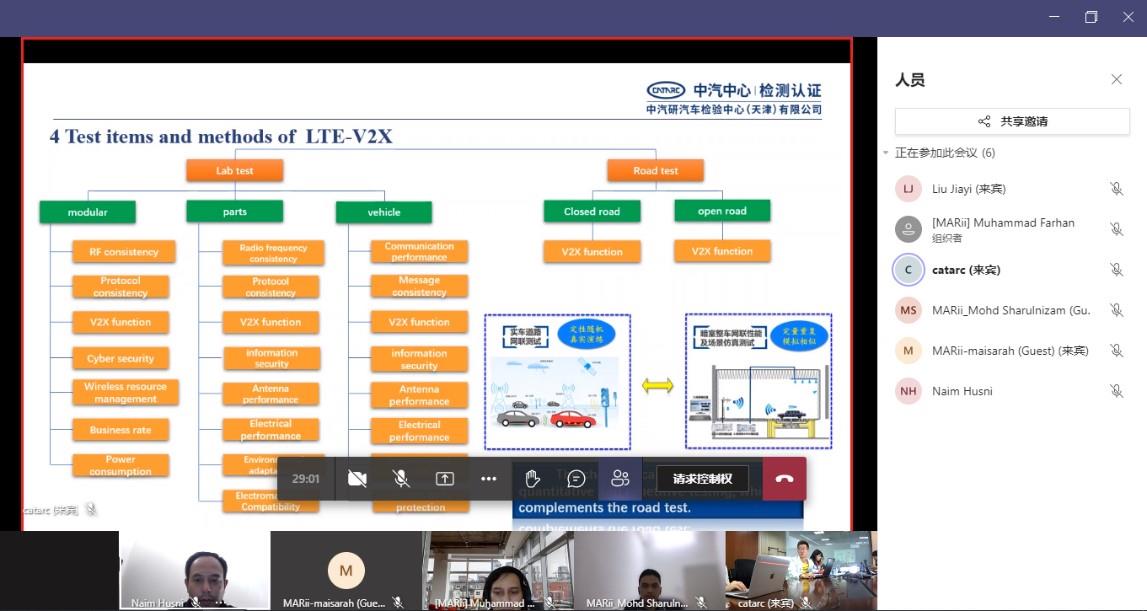Hang up the call with red phone button
Viewport: 1147px width, 611px height.
tap(784, 479)
